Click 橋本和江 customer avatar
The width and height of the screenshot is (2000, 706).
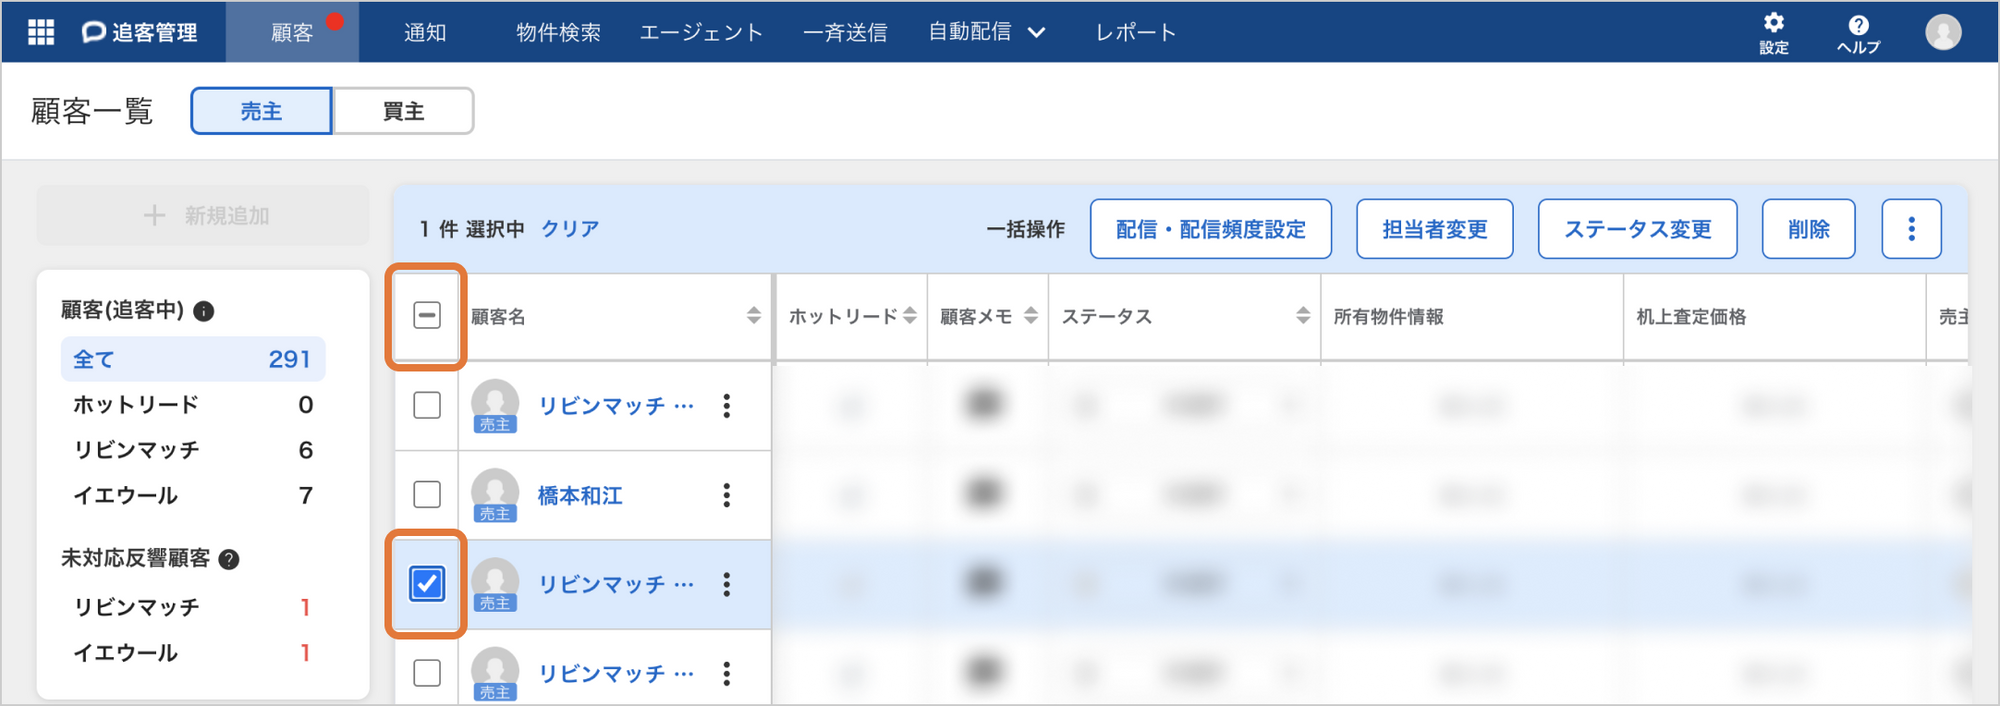pyautogui.click(x=495, y=495)
